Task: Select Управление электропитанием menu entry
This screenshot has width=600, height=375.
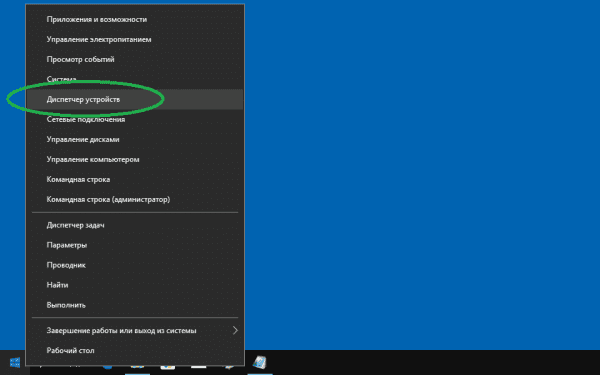Action: (x=135, y=39)
